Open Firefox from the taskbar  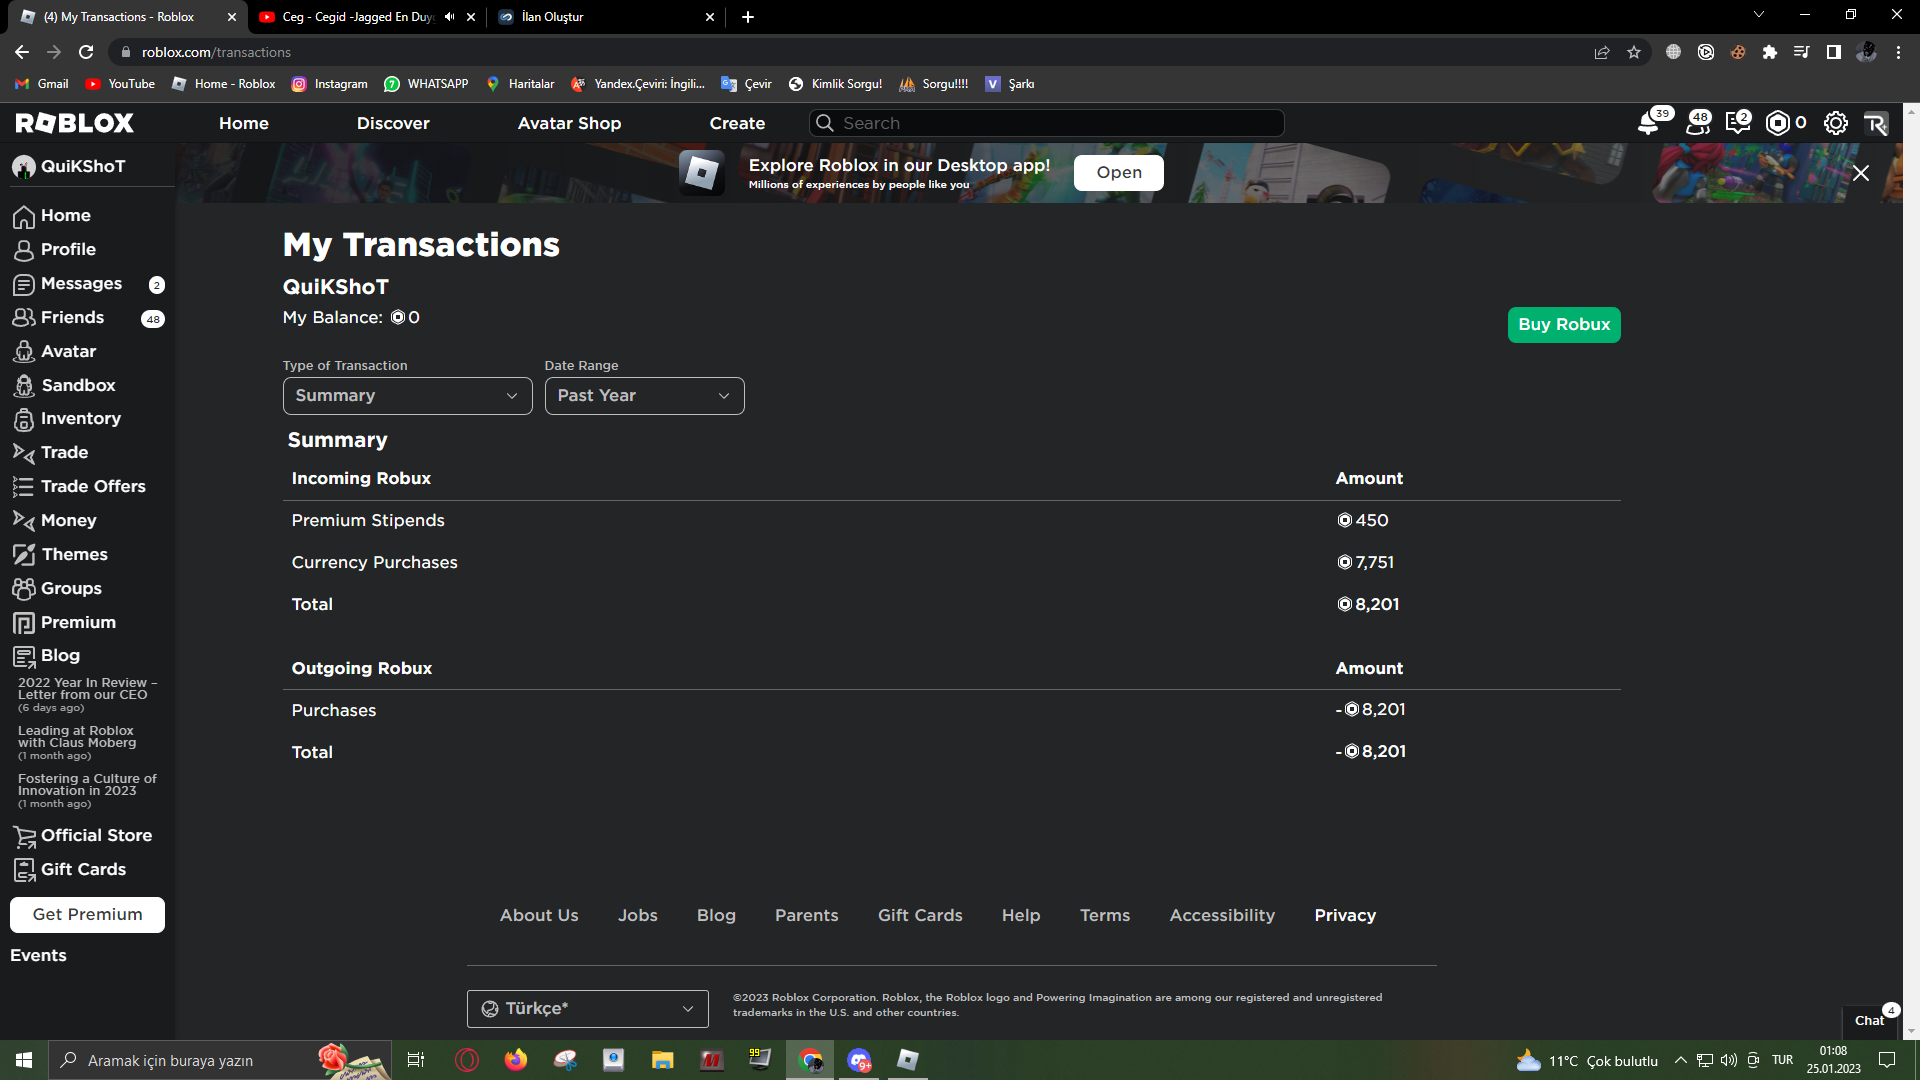(515, 1060)
